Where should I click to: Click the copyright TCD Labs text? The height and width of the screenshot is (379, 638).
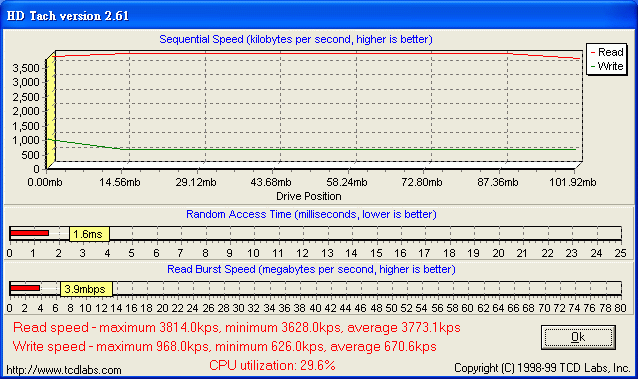542,368
